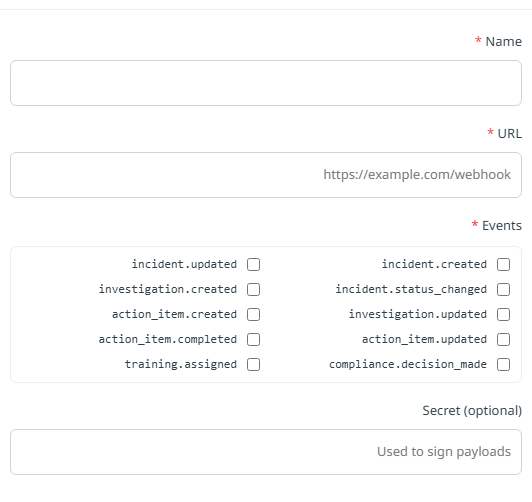532x502 pixels.
Task: Check the incident.updated checkbox
Action: point(253,265)
